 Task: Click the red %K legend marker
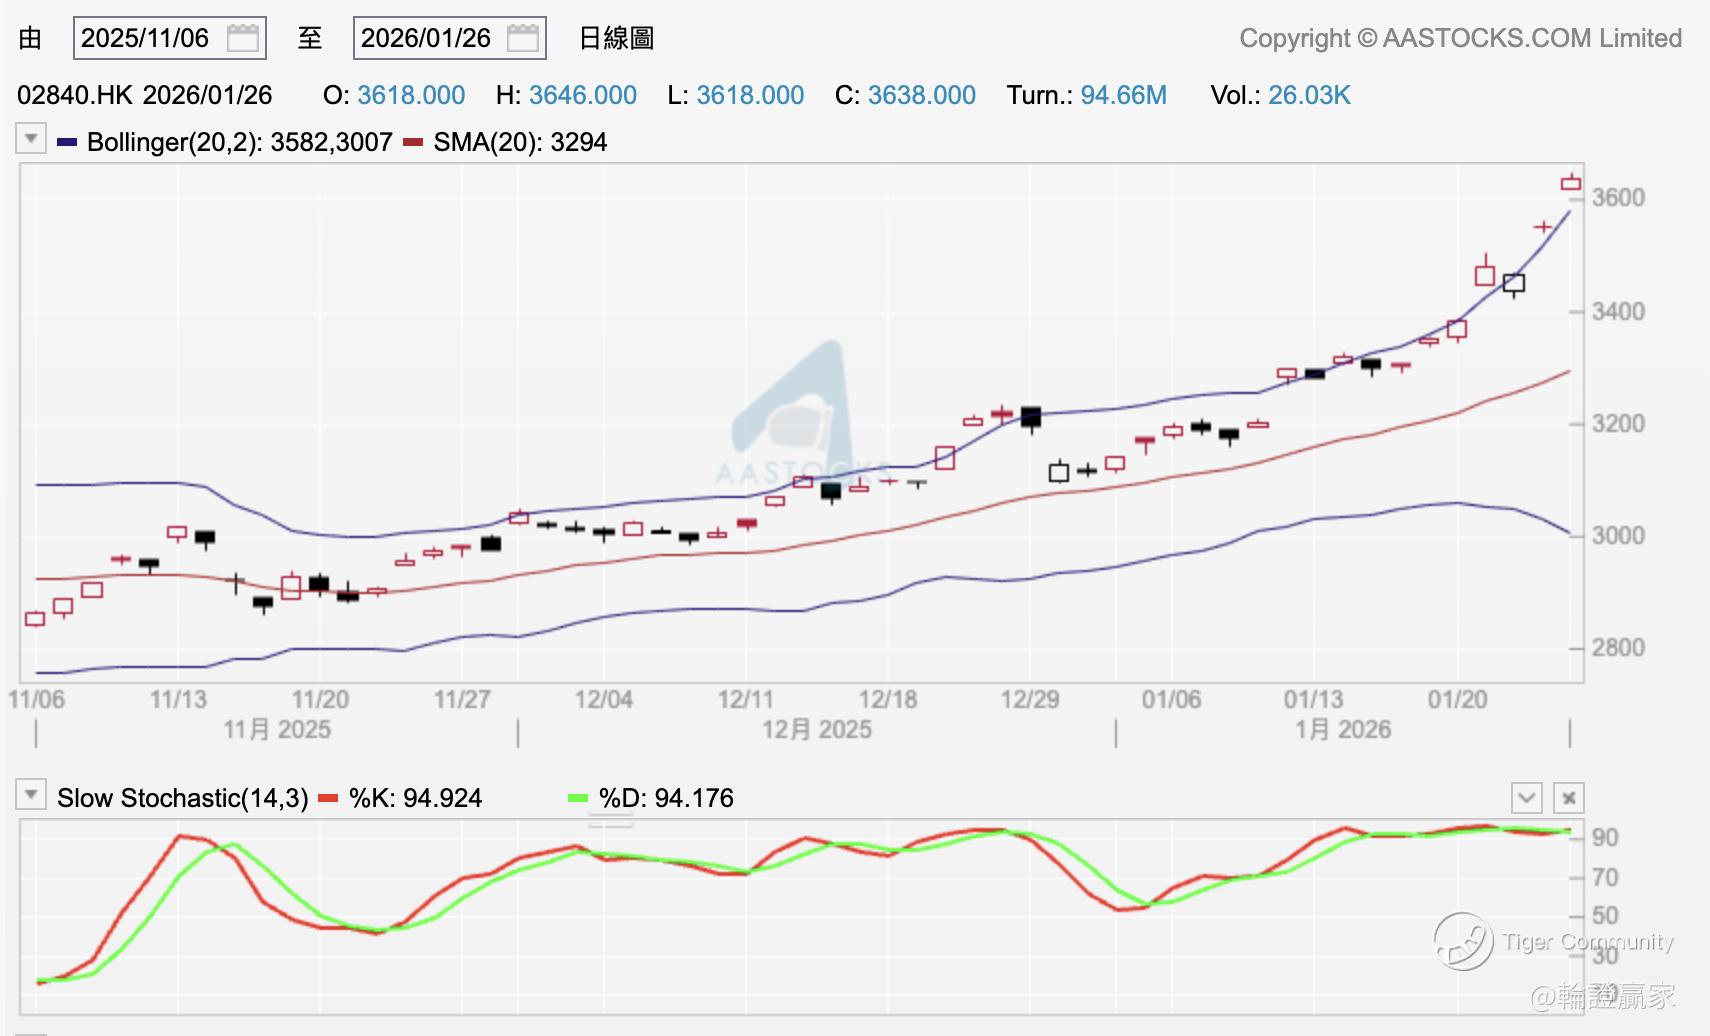[328, 798]
